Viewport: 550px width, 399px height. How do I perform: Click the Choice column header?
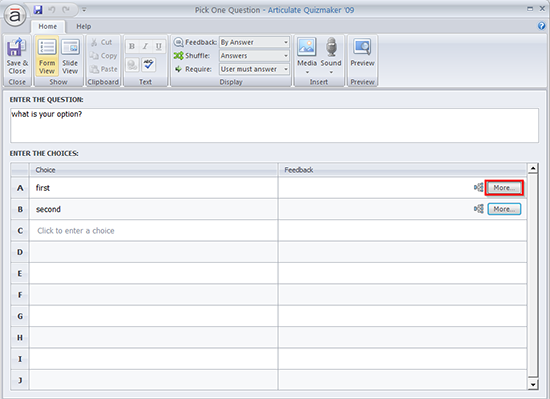point(154,170)
